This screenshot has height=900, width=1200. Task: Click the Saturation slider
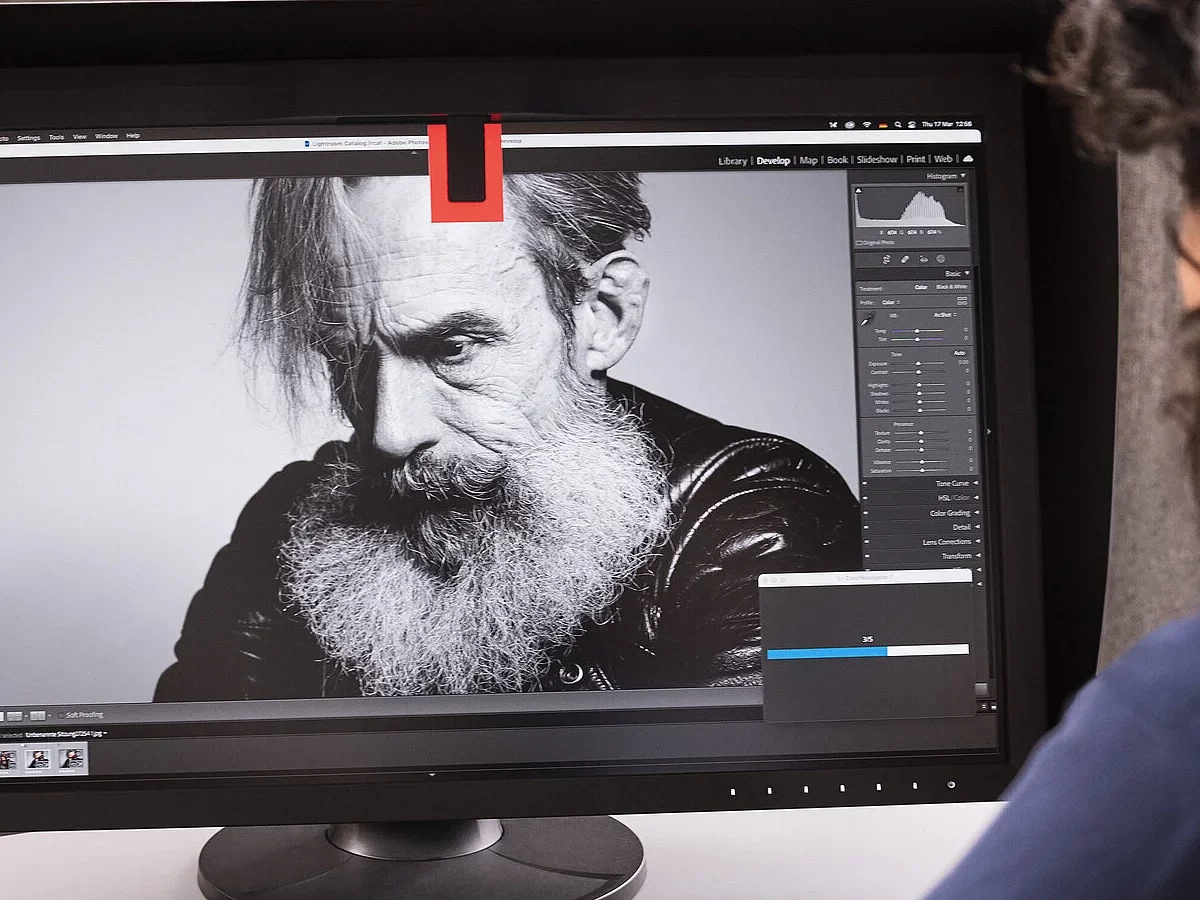pos(922,470)
